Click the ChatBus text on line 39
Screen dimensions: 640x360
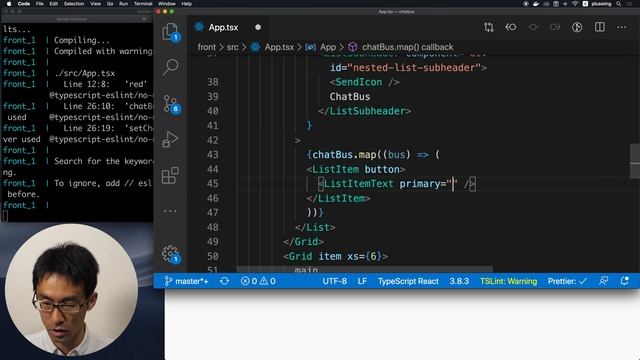click(x=350, y=97)
